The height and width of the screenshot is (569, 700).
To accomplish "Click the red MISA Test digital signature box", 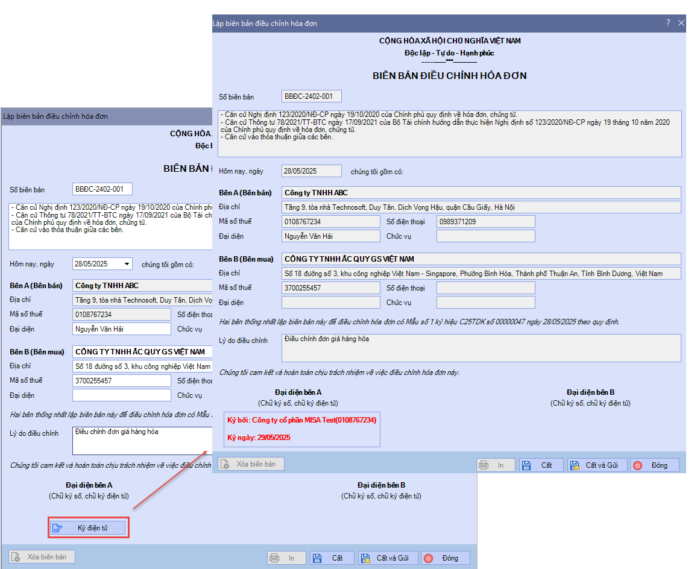I will click(302, 428).
